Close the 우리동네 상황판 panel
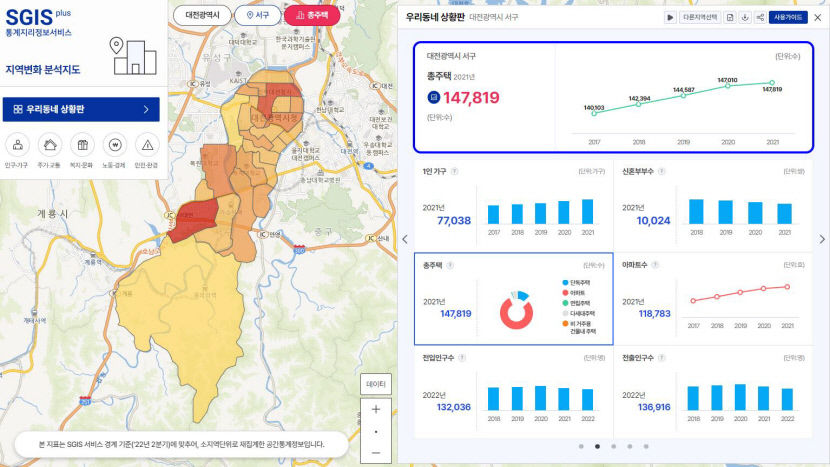The height and width of the screenshot is (467, 830). (817, 17)
